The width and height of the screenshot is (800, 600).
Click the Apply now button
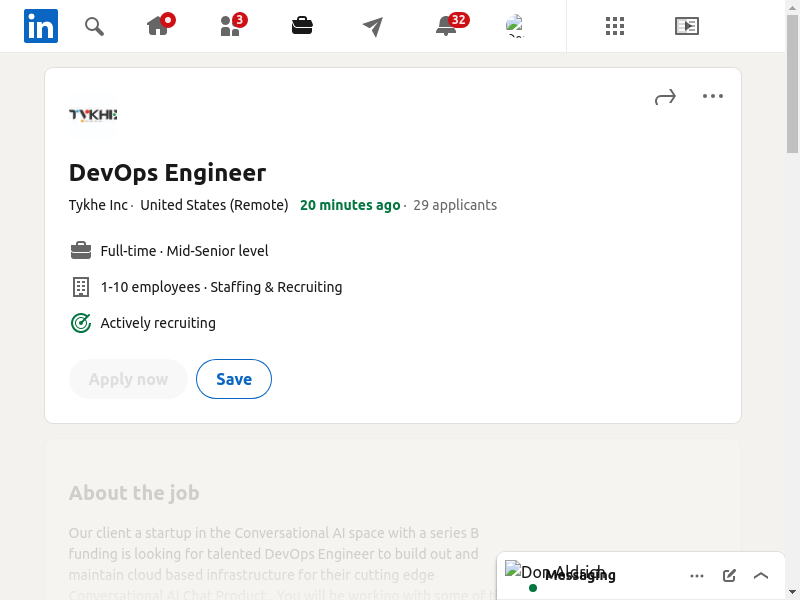click(128, 379)
